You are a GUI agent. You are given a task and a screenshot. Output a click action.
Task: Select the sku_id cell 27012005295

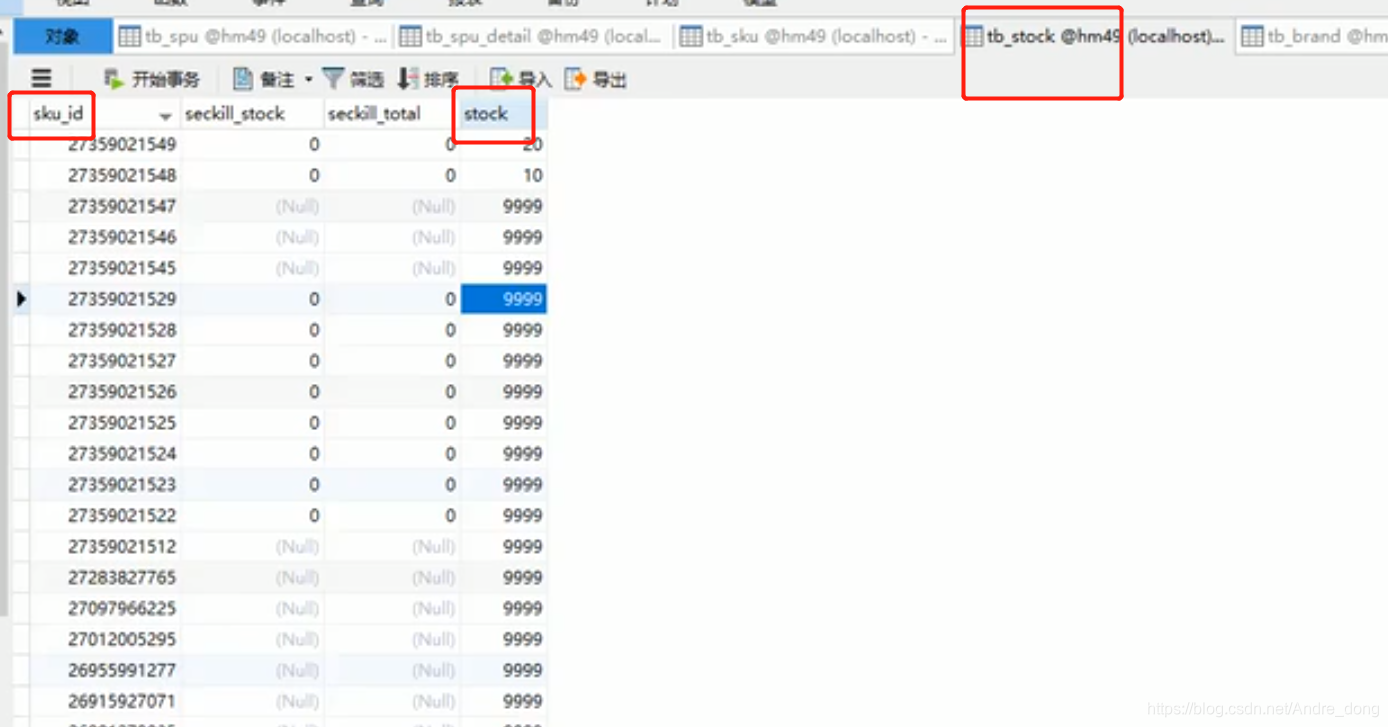click(105, 640)
